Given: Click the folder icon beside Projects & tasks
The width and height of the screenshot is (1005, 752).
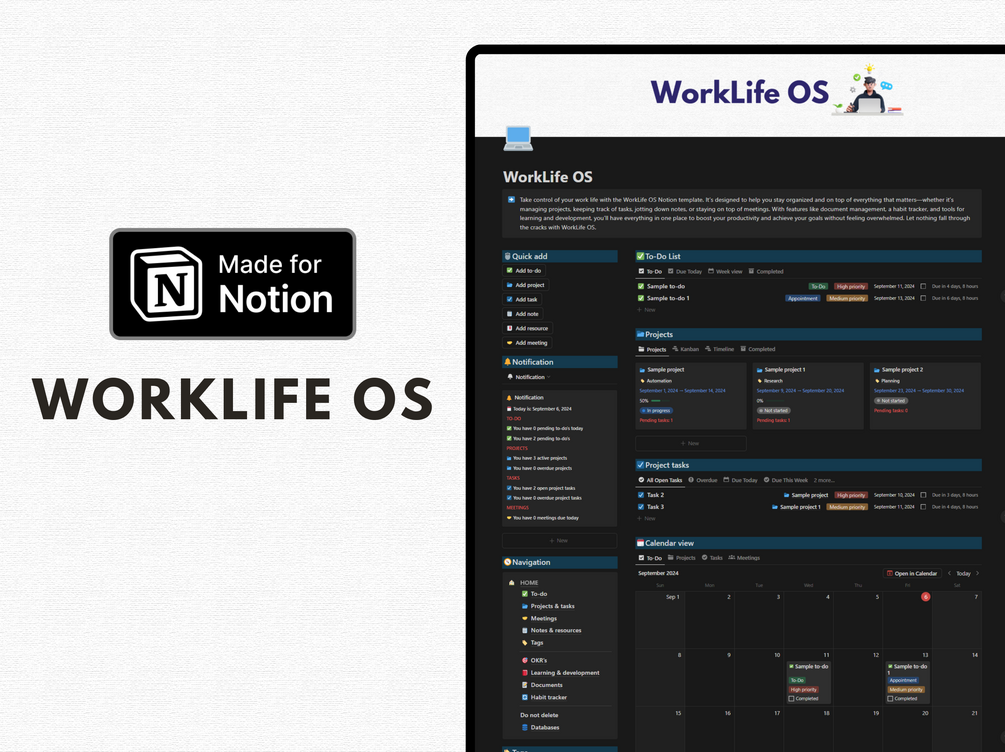Looking at the screenshot, I should pyautogui.click(x=525, y=606).
